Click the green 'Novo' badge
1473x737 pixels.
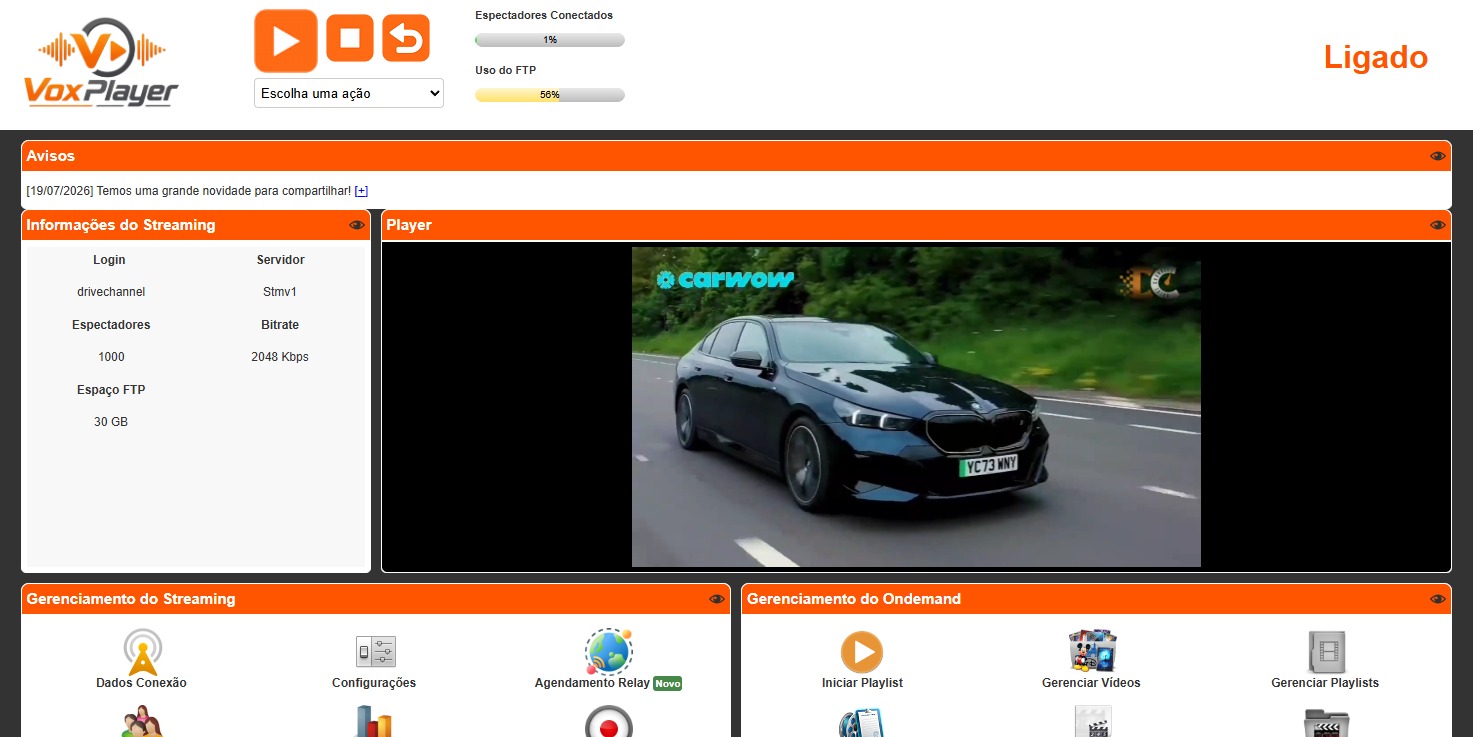[x=667, y=684]
